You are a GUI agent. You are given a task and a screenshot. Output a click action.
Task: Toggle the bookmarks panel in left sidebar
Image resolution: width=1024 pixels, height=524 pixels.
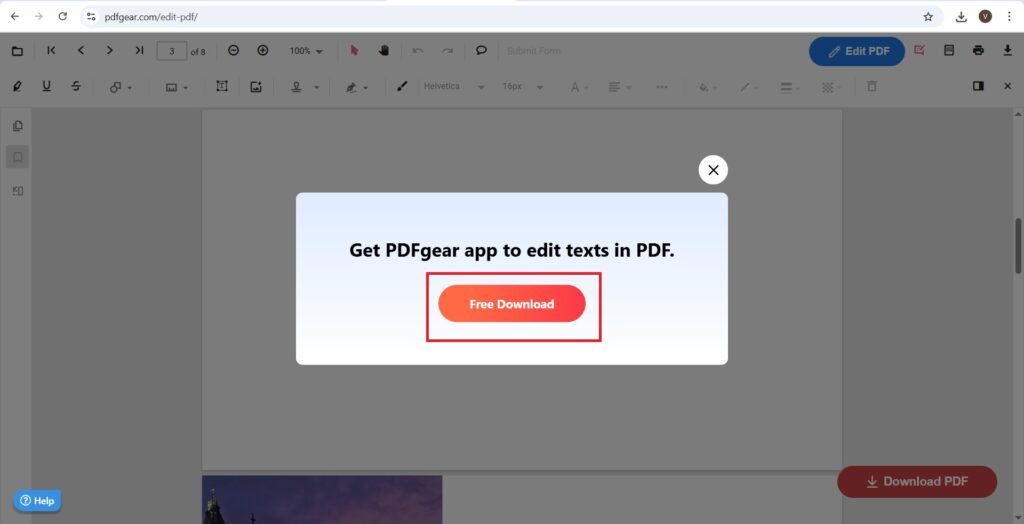[x=17, y=157]
